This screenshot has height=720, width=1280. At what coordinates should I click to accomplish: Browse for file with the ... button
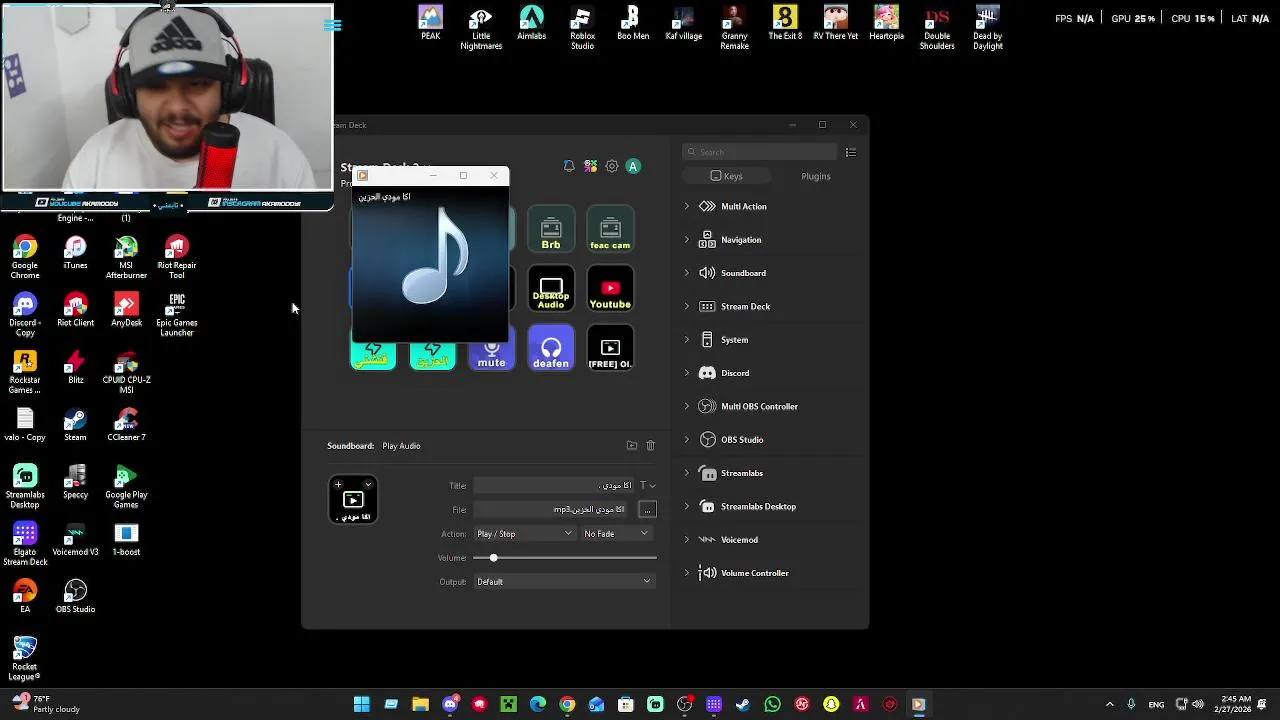[x=647, y=510]
